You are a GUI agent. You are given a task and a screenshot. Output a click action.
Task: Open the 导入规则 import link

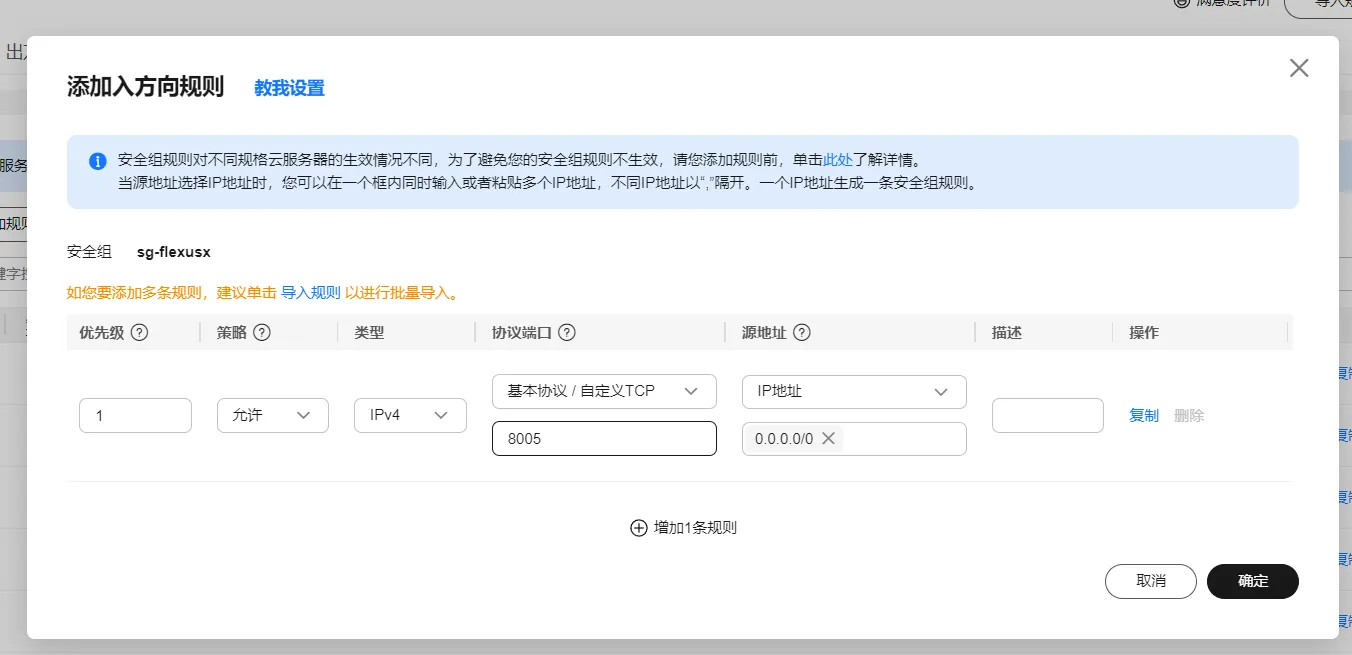(311, 293)
